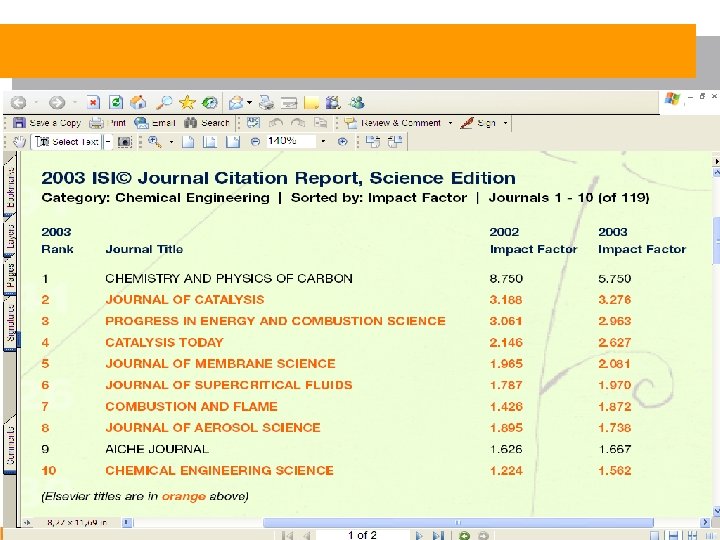Click 2003 impact factor value 5.750

614,279
